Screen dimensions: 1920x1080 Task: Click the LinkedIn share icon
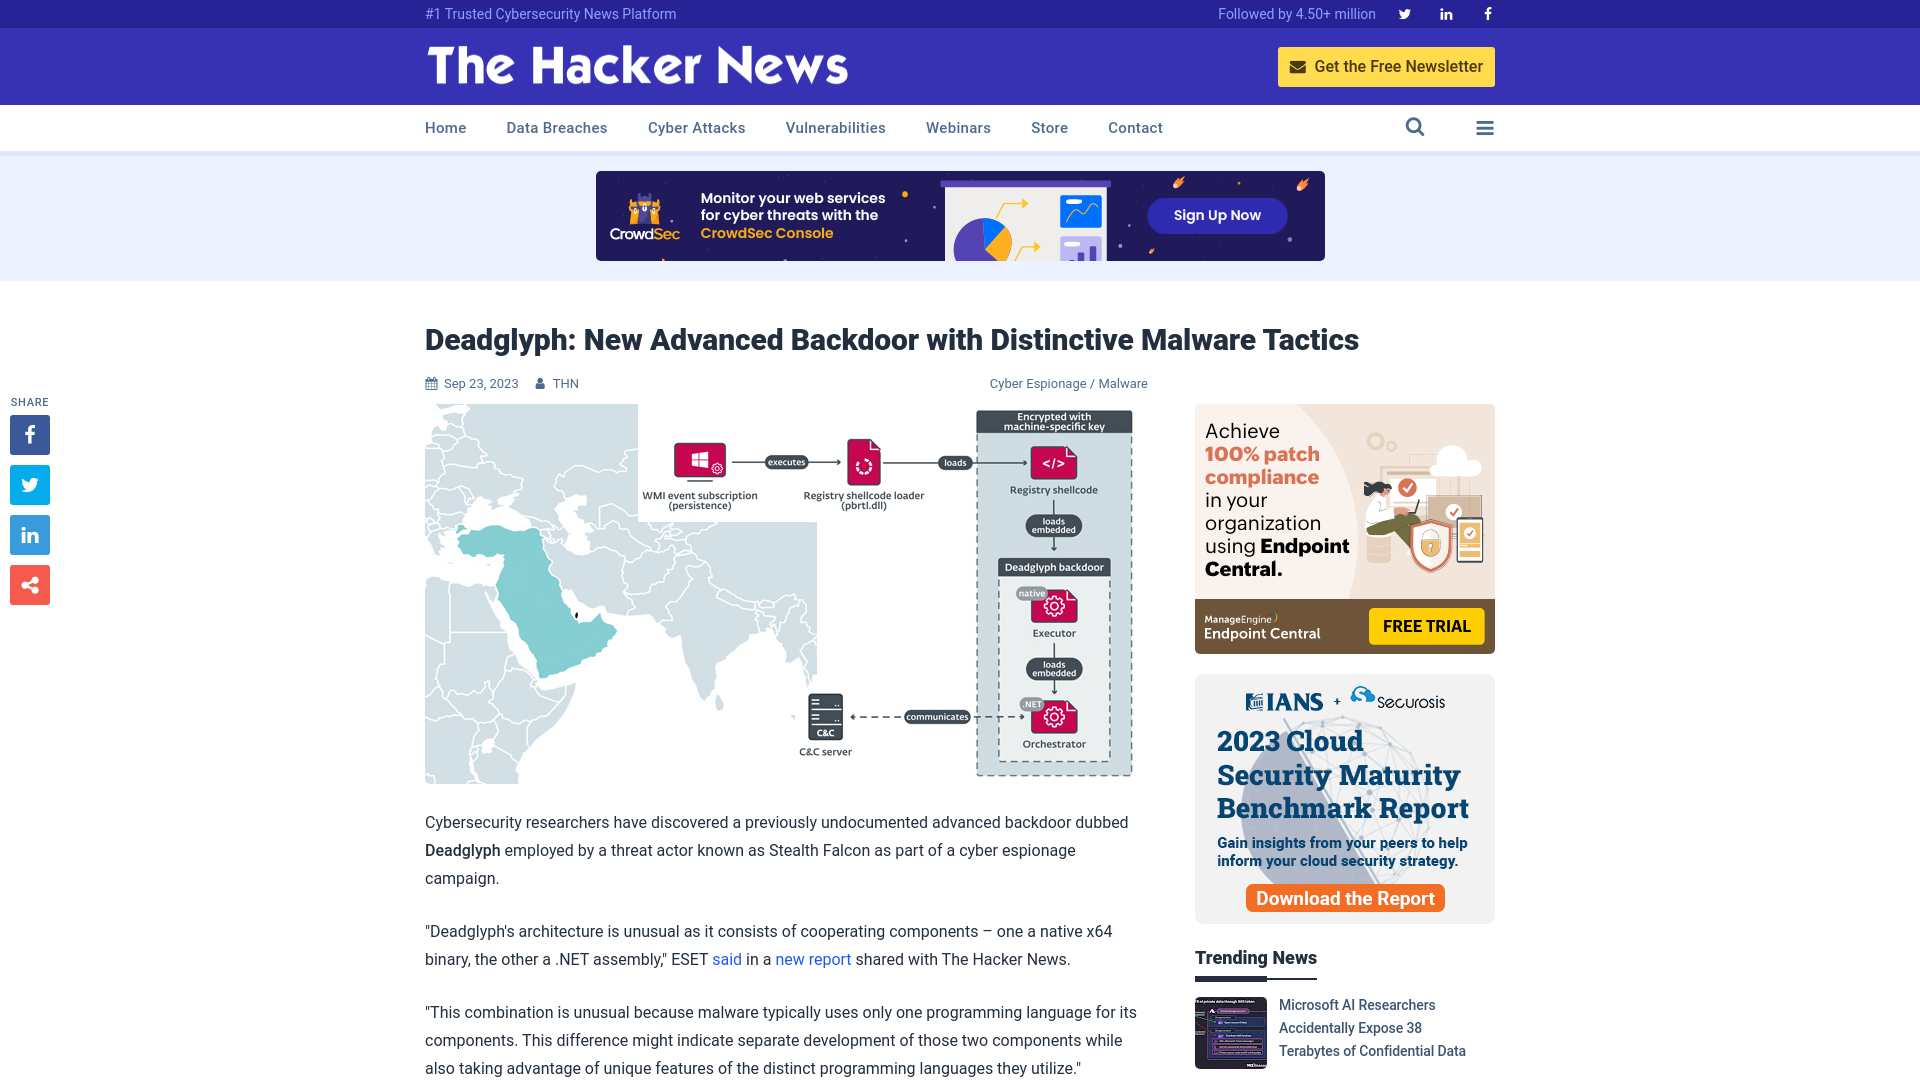pos(29,534)
